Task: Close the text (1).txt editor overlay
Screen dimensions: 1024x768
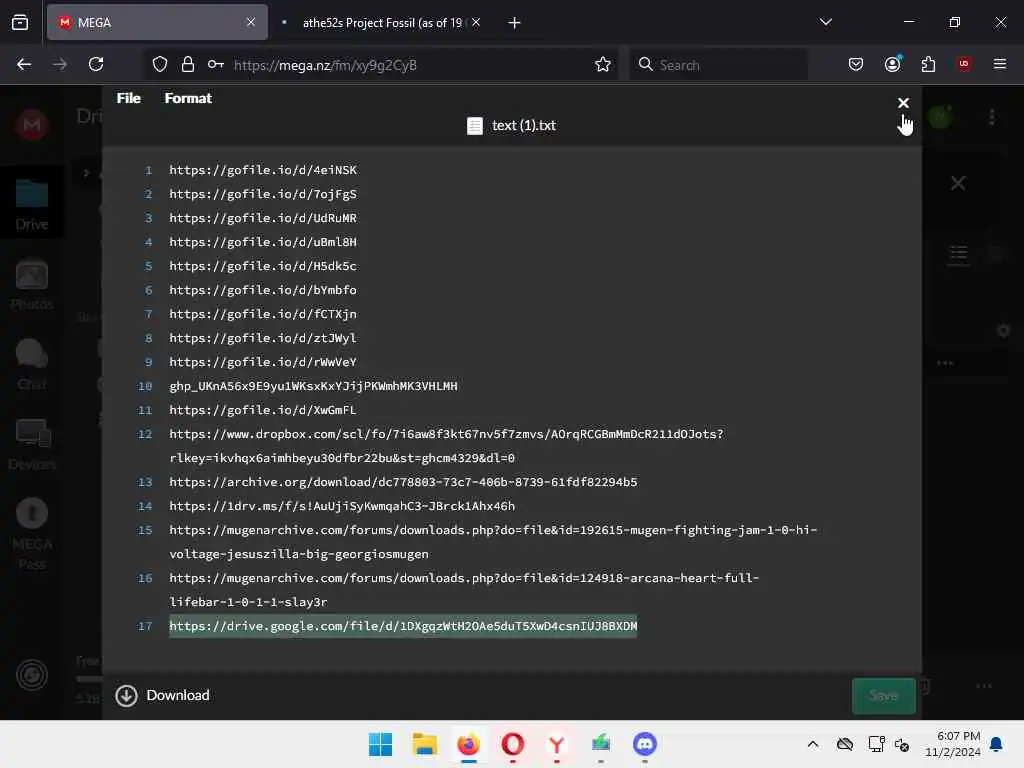Action: coord(903,103)
